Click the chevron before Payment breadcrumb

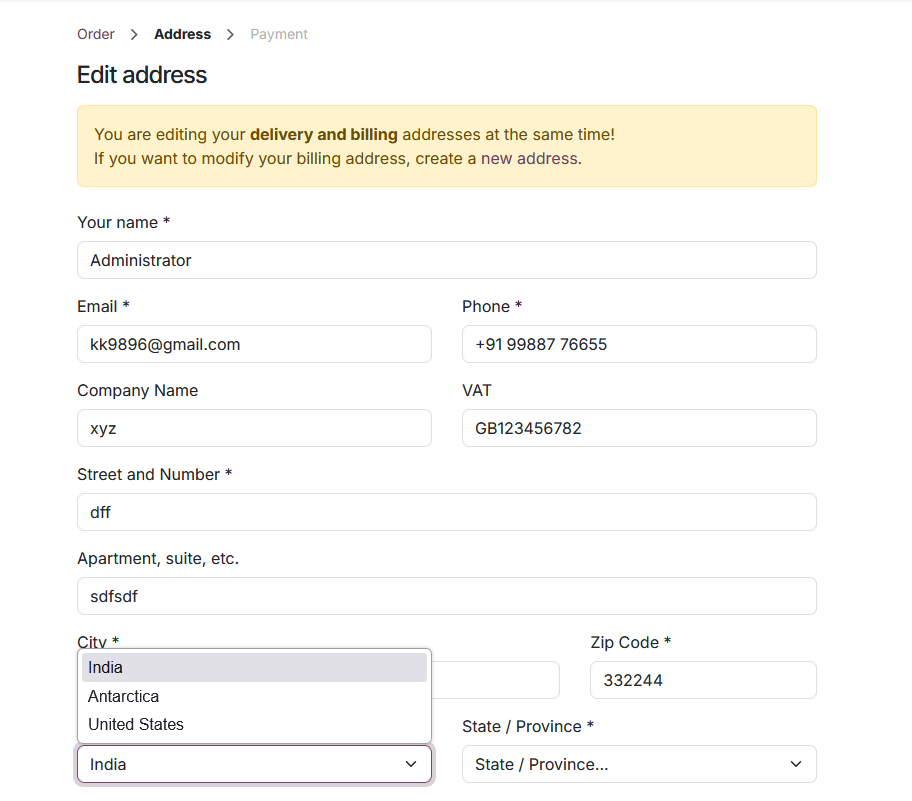230,34
